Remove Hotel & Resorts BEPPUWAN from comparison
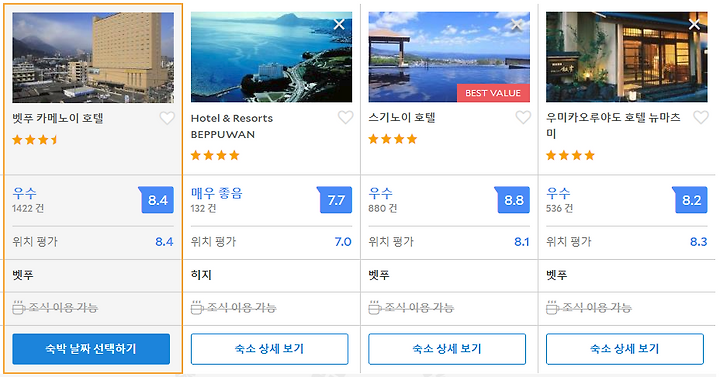 tap(339, 24)
